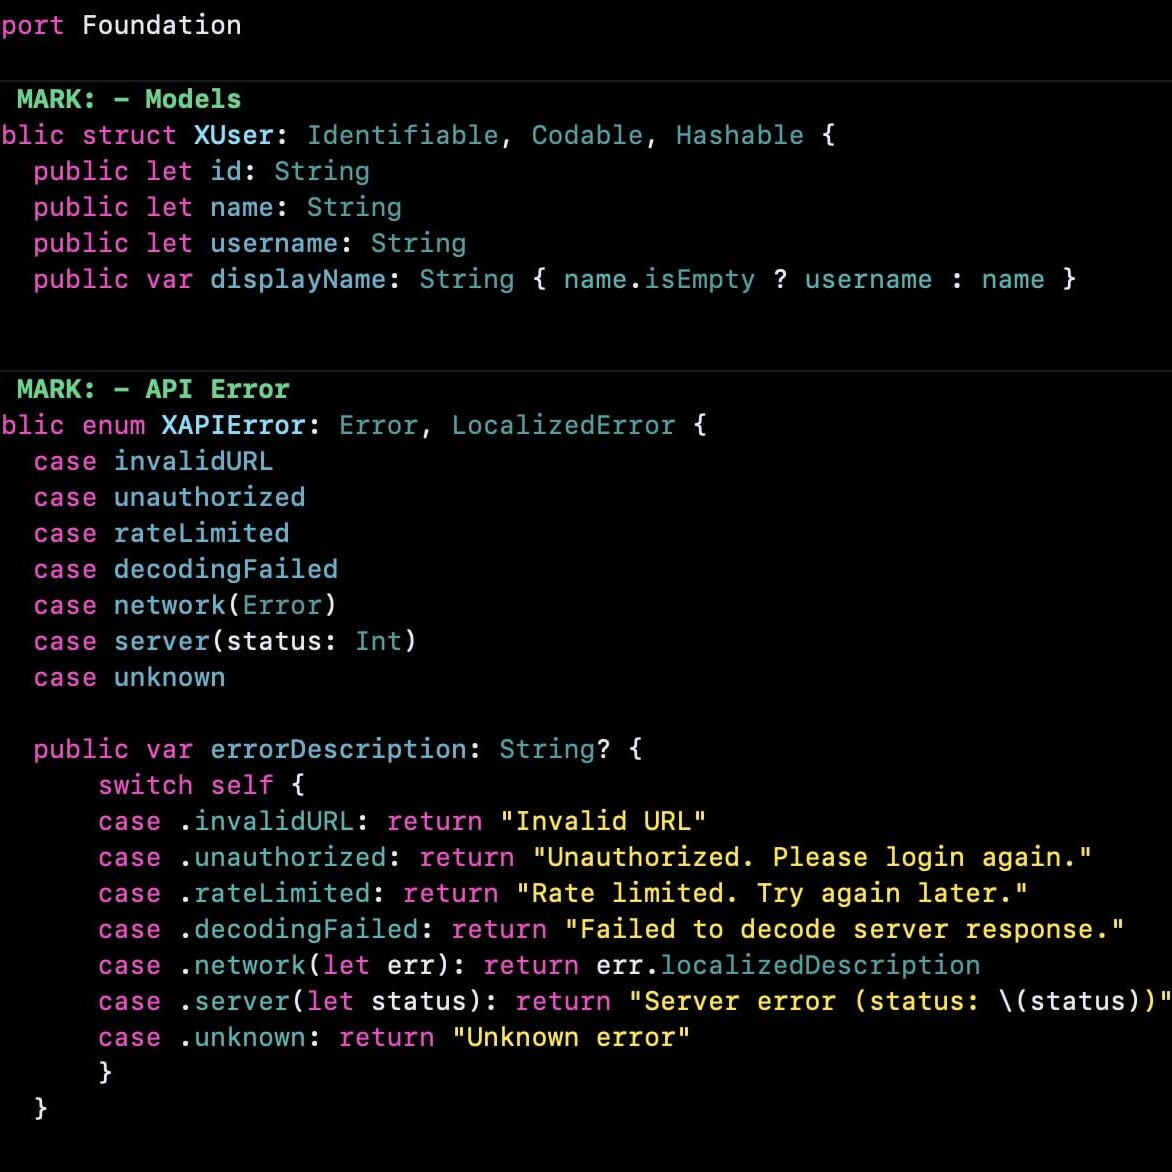Click the "Invalid URL" string literal
1172x1172 pixels.
point(603,821)
